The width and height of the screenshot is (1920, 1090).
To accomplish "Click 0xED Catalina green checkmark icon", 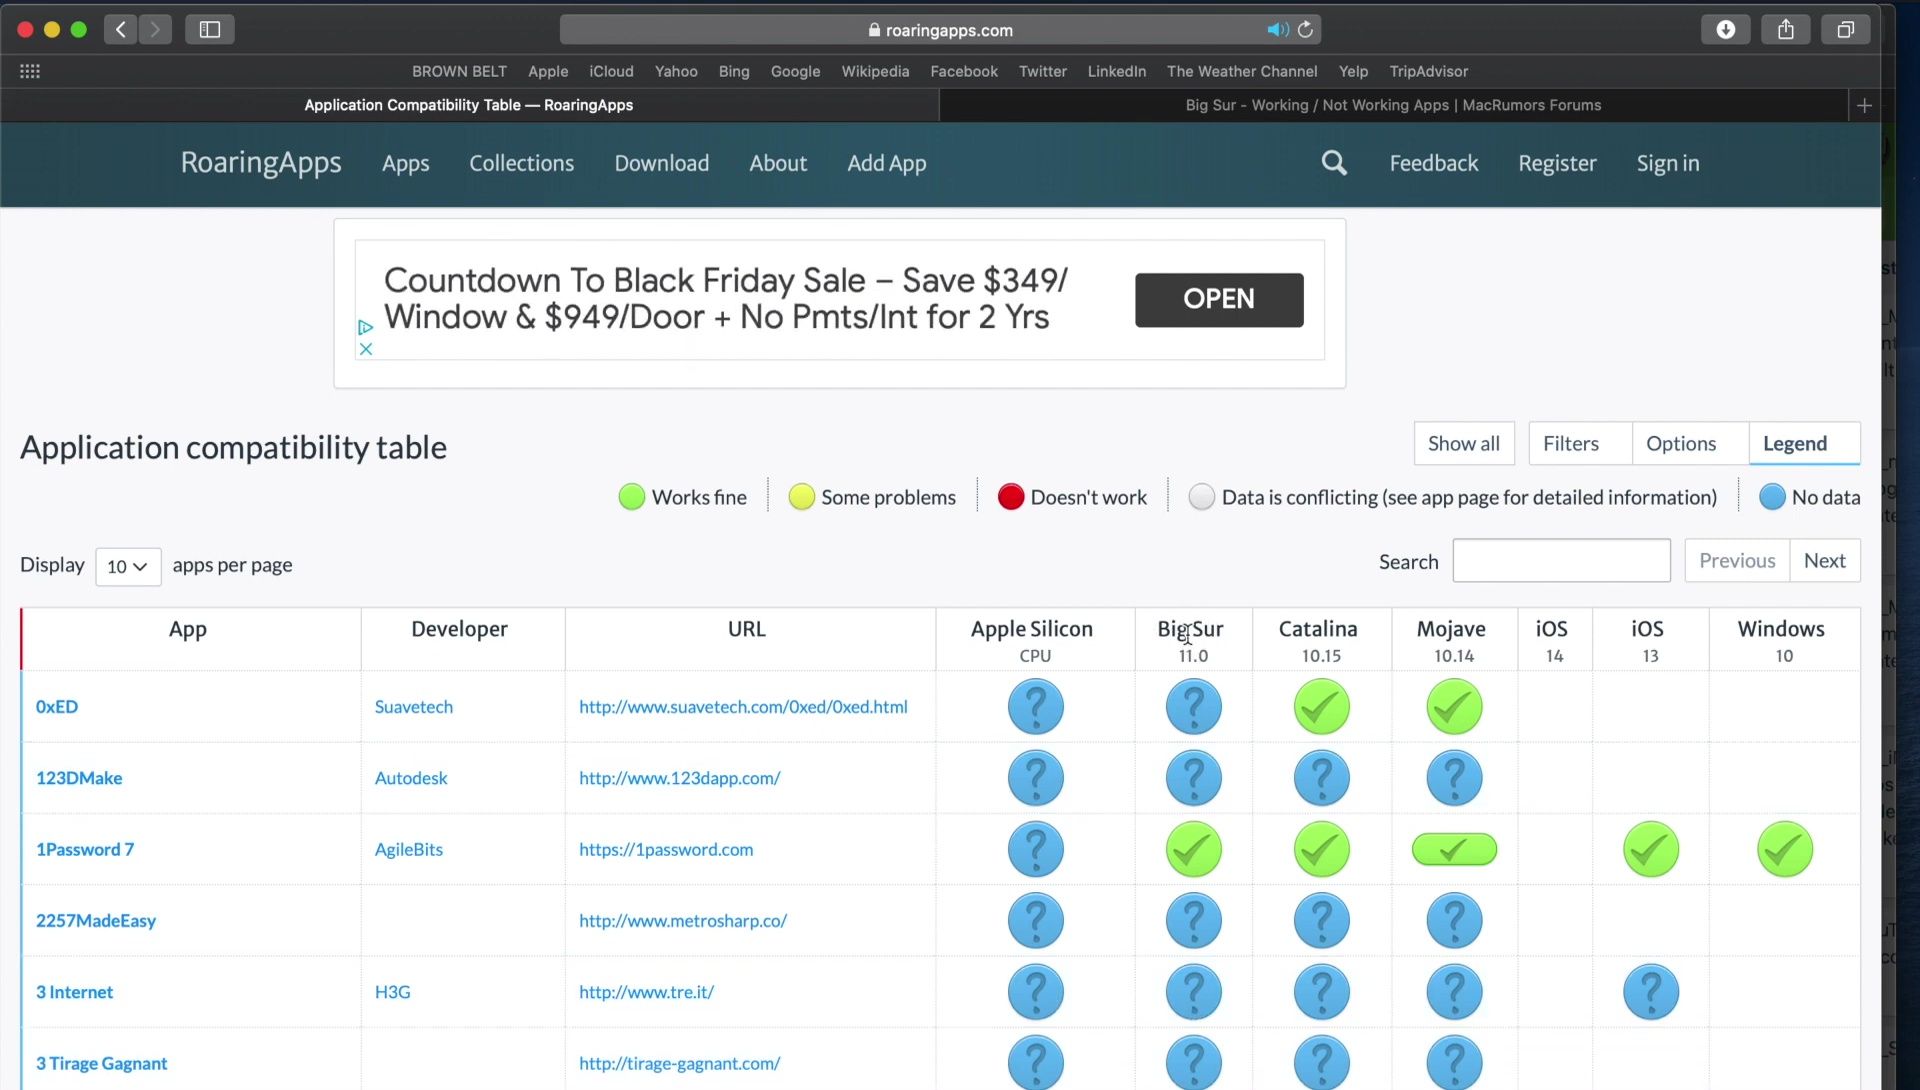I will pos(1321,707).
